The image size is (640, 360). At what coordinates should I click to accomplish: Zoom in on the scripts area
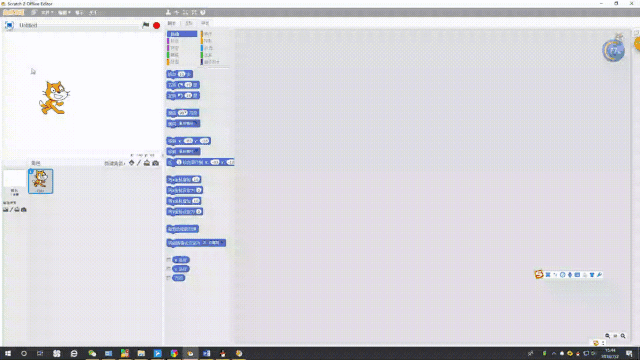(623, 336)
